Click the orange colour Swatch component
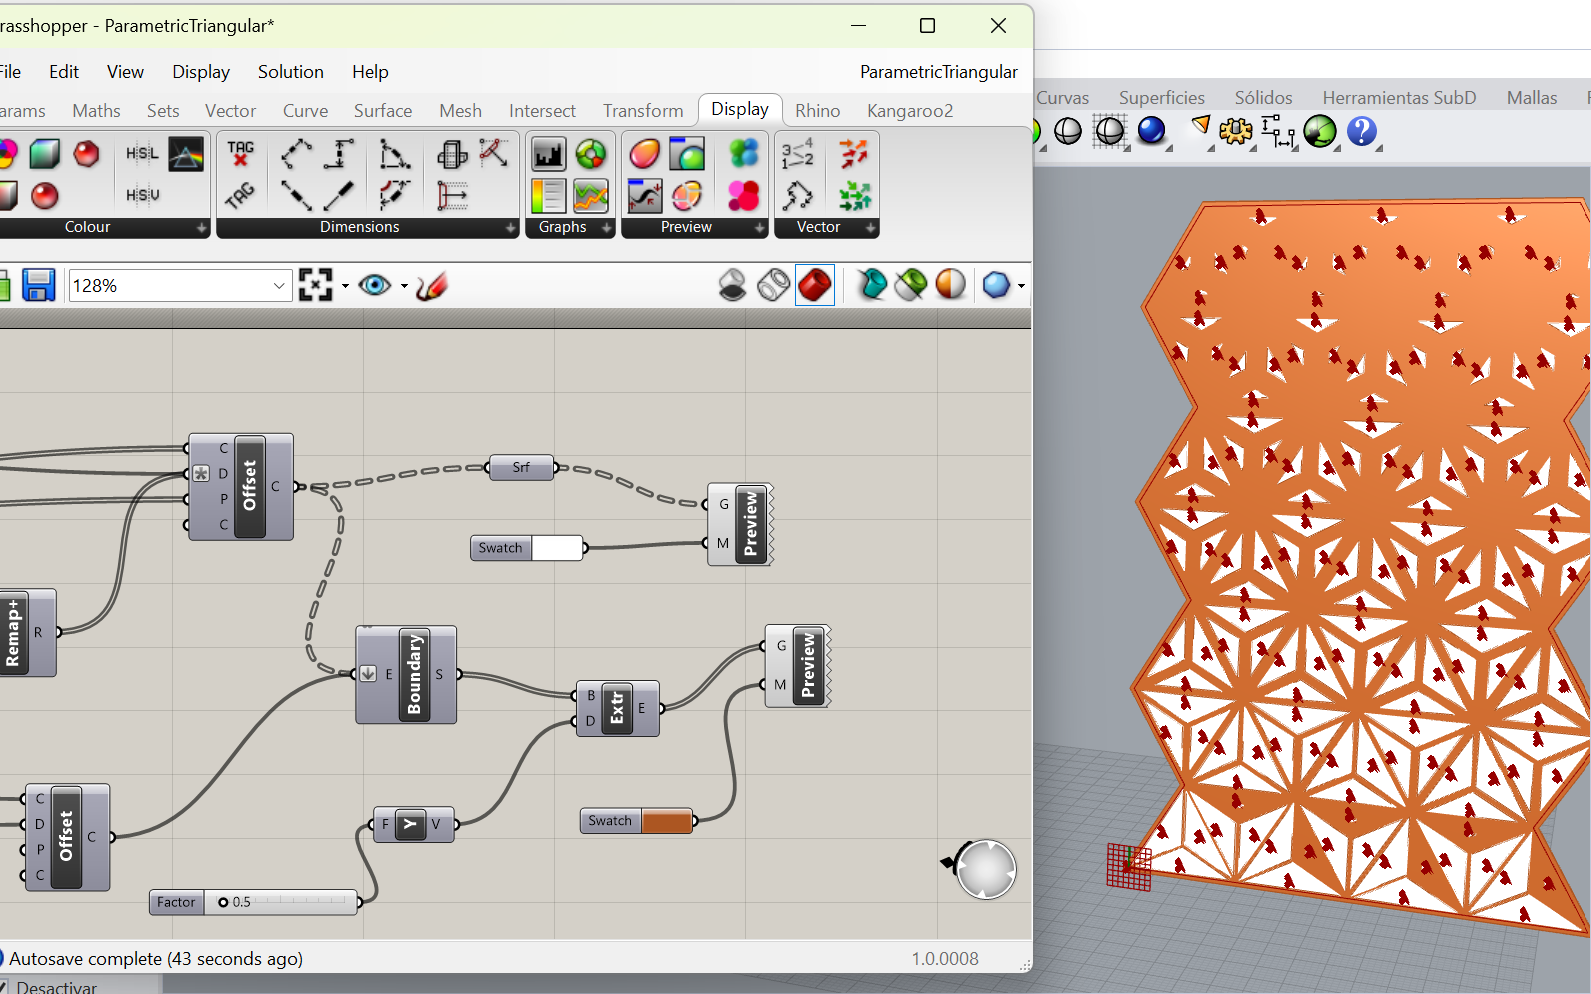 (666, 821)
